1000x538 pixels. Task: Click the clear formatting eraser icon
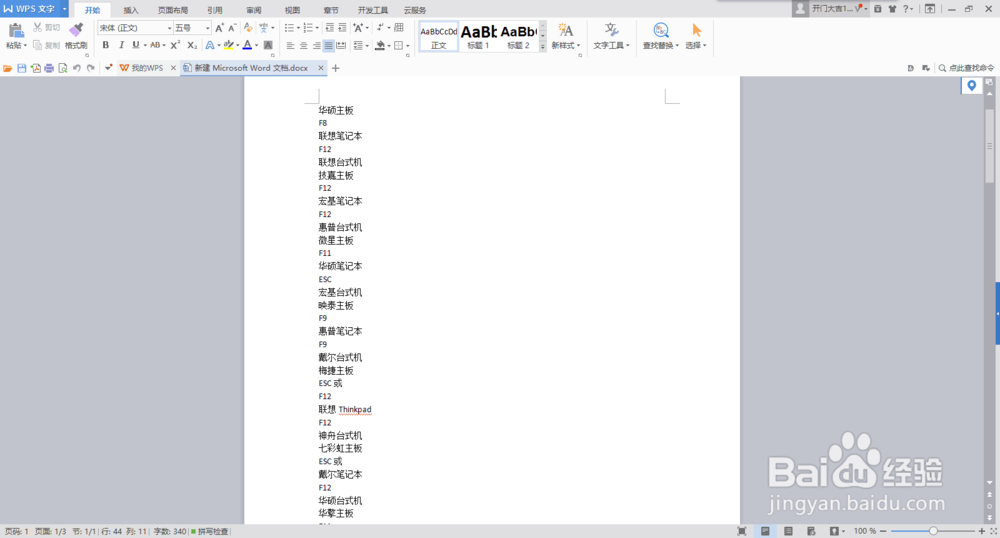pos(248,28)
